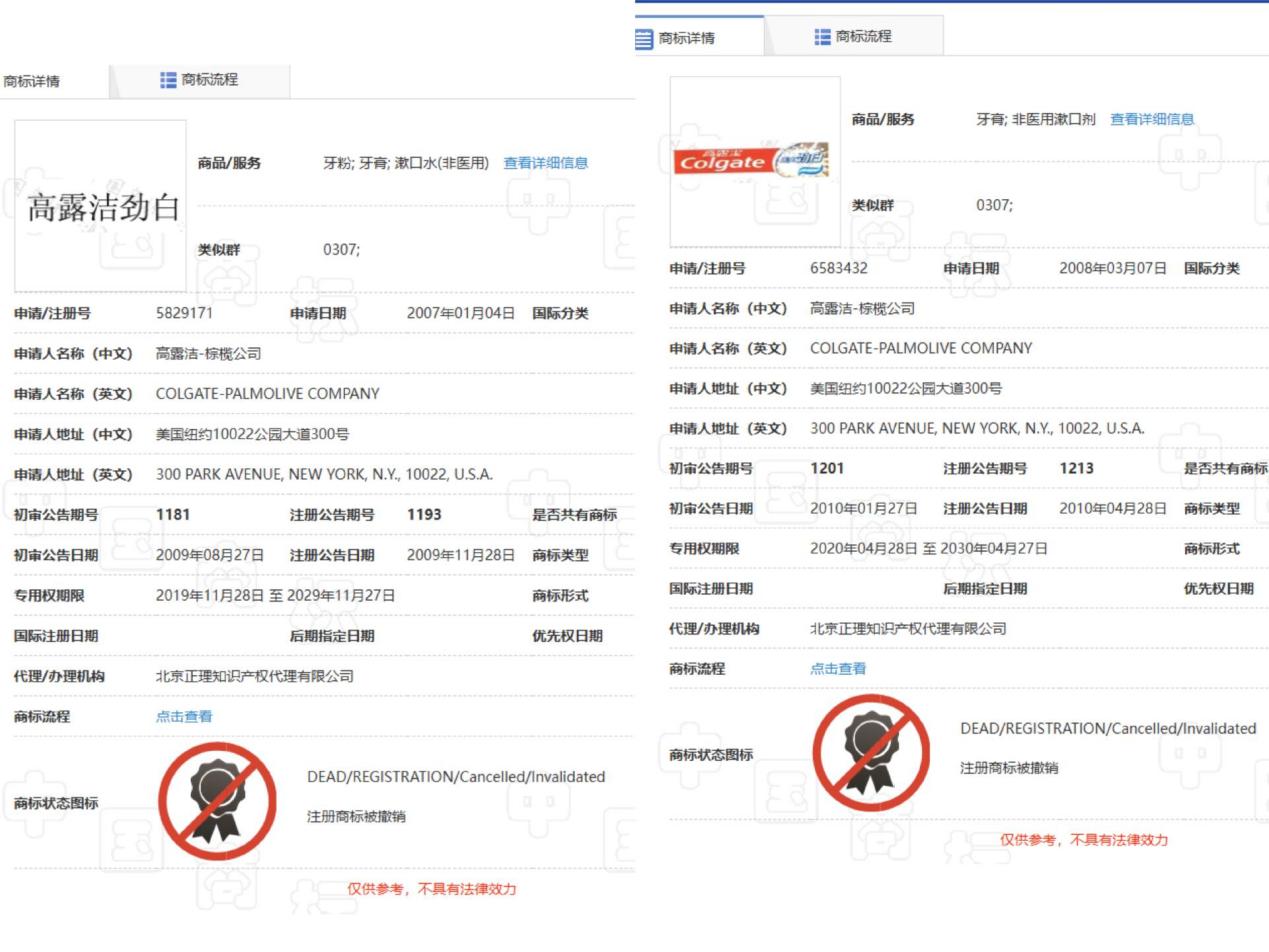
Task: Select registration number 6583432
Action: pyautogui.click(x=839, y=268)
